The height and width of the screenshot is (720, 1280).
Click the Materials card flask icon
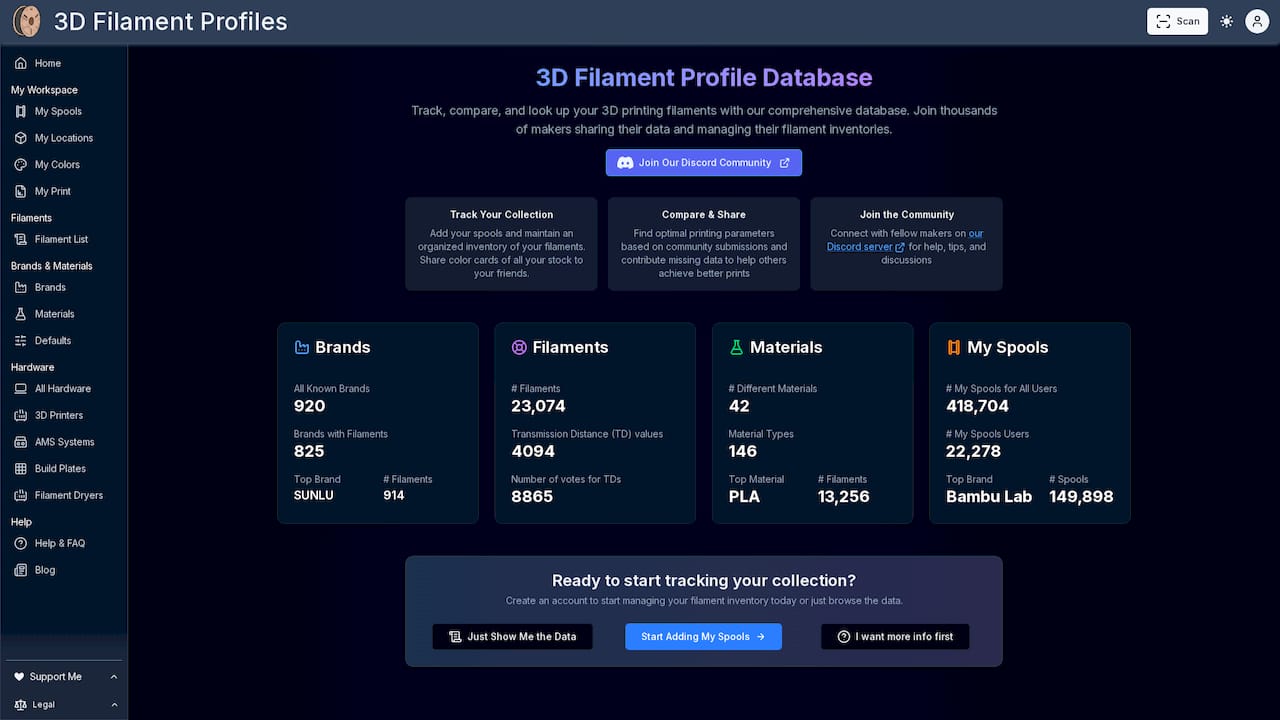point(736,347)
